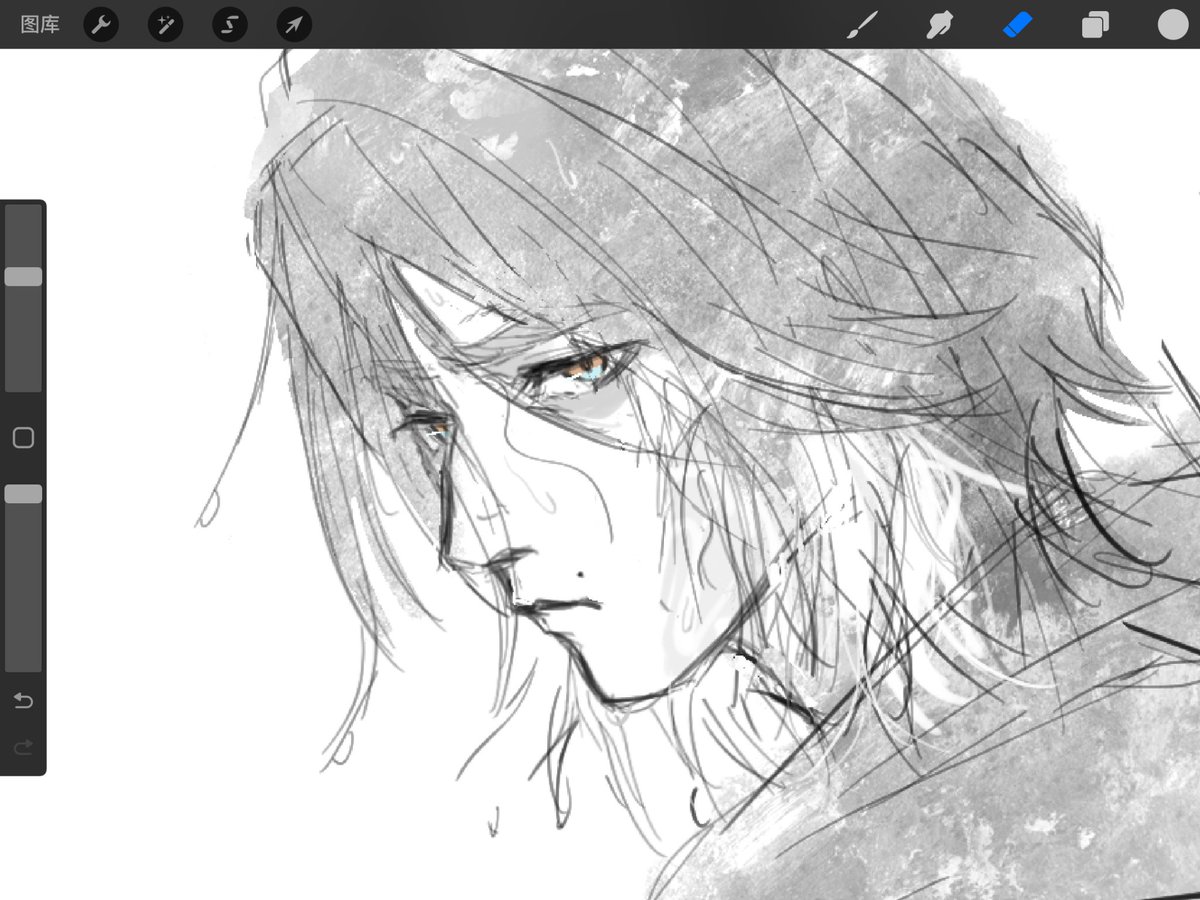Open the Adjustments magic wand menu
Screen dimensions: 1200x900
165,24
